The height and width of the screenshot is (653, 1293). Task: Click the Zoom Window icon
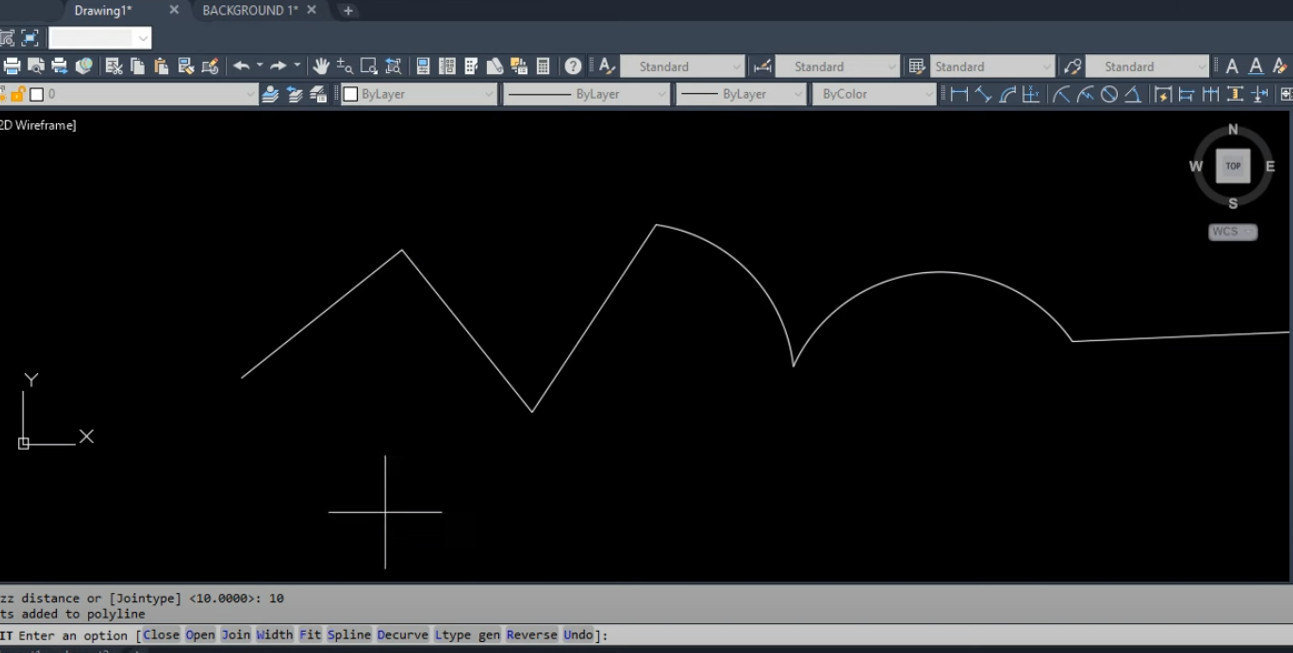(x=369, y=67)
